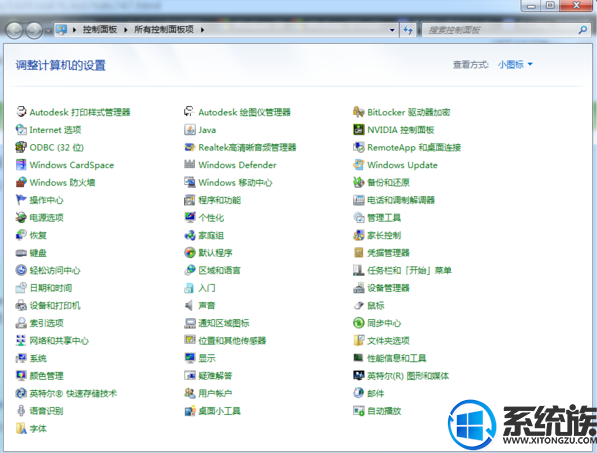The image size is (597, 453).
Task: Select the 控制面板 breadcrumb item
Action: click(100, 30)
